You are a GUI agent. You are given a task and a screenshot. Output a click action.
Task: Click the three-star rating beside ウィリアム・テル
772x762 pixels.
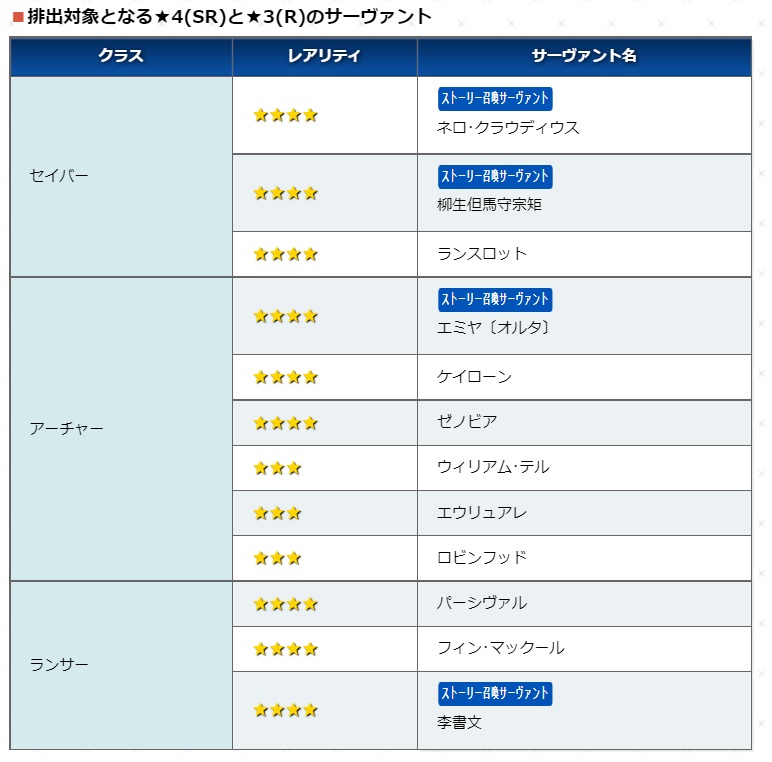point(277,468)
